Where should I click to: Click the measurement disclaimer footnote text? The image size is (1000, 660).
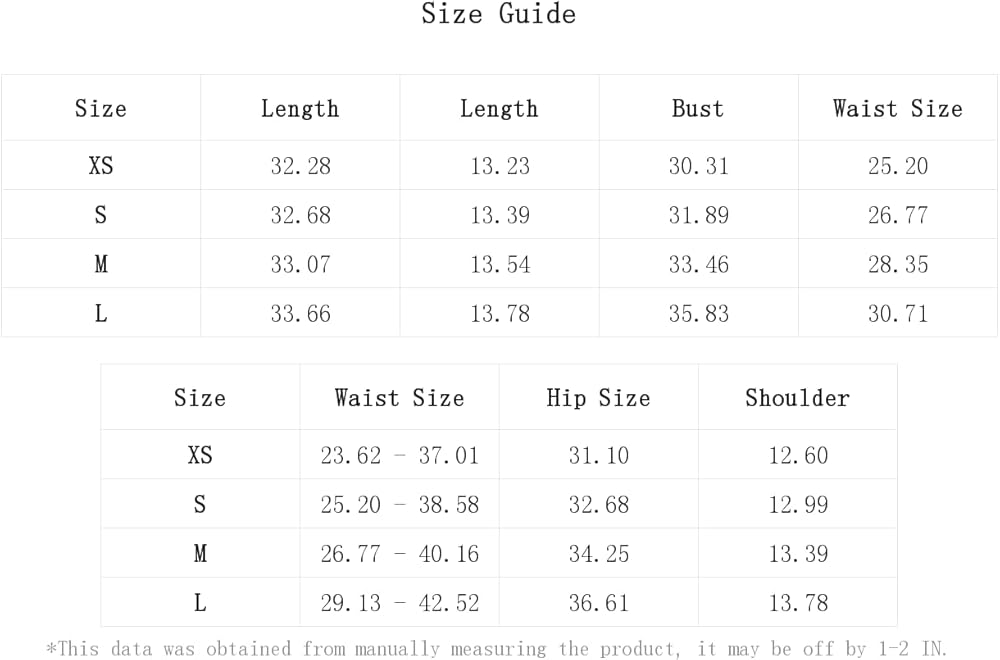(498, 649)
